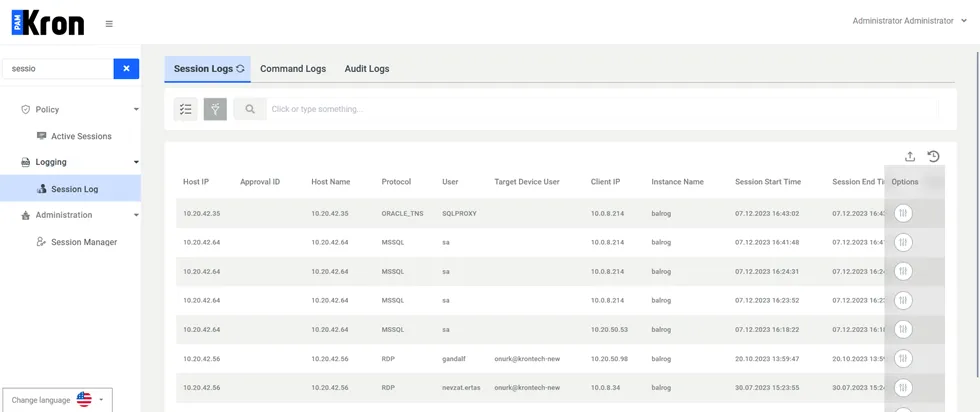
Task: Open the Administrator Administrator user menu
Action: pyautogui.click(x=909, y=21)
